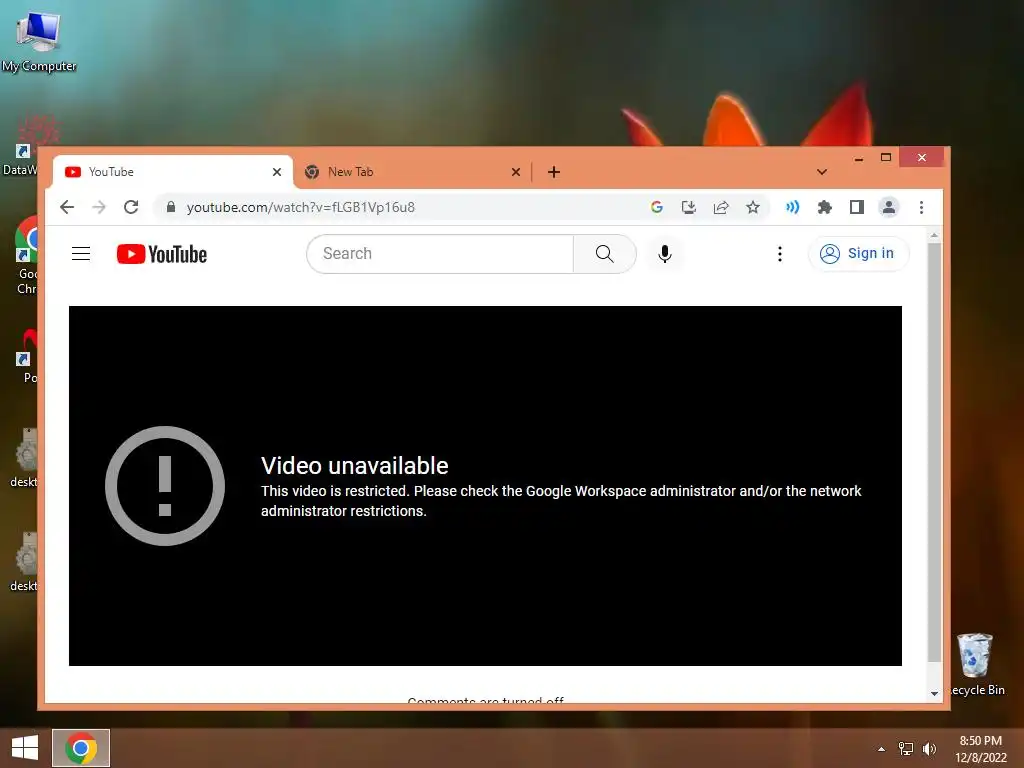Image resolution: width=1024 pixels, height=768 pixels.
Task: Expand the tab search chevron
Action: coord(822,172)
